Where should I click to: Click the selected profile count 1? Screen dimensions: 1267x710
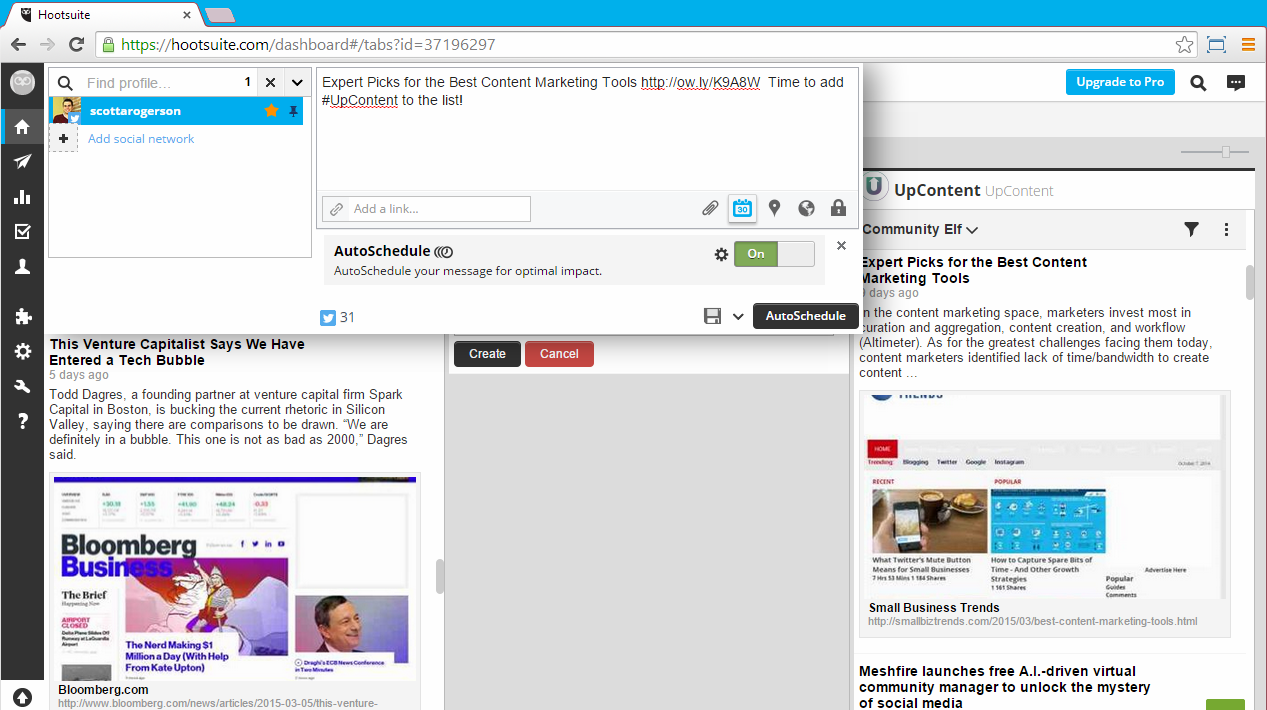pyautogui.click(x=247, y=82)
